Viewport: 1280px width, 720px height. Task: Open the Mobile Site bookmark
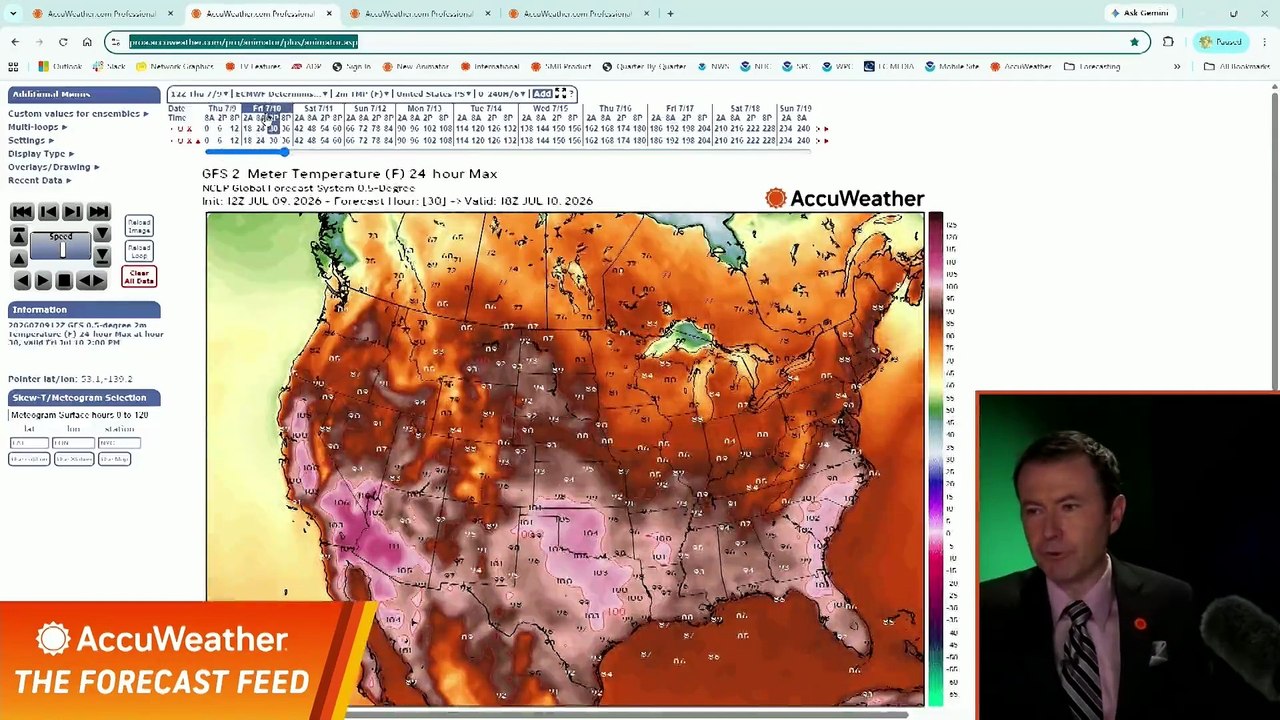[x=952, y=67]
